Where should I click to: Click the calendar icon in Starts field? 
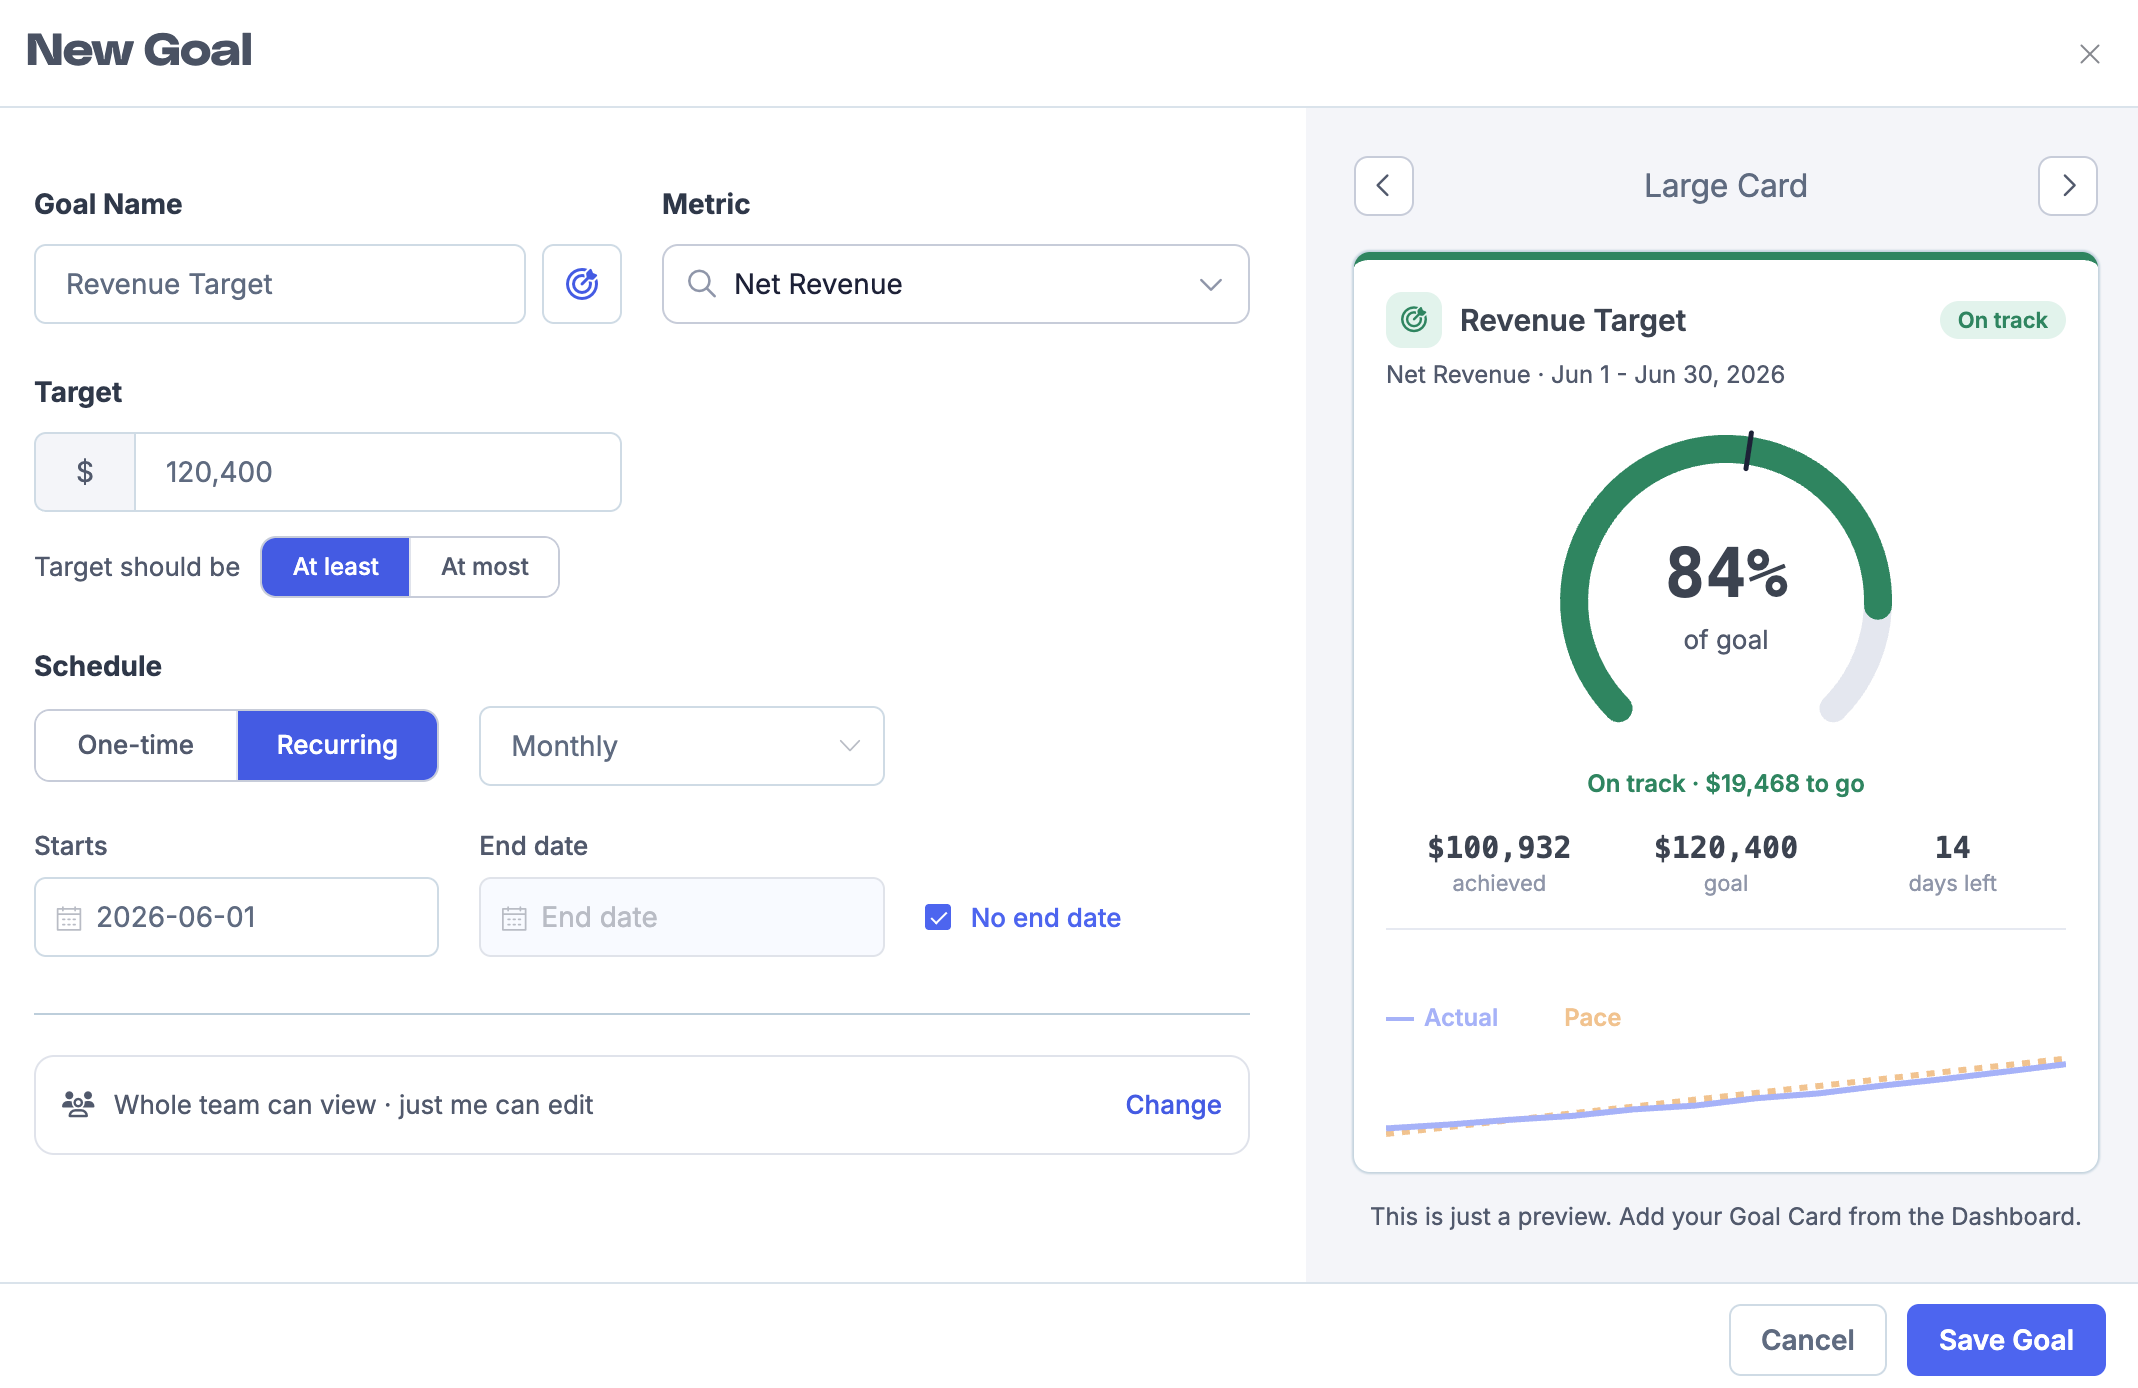point(69,918)
